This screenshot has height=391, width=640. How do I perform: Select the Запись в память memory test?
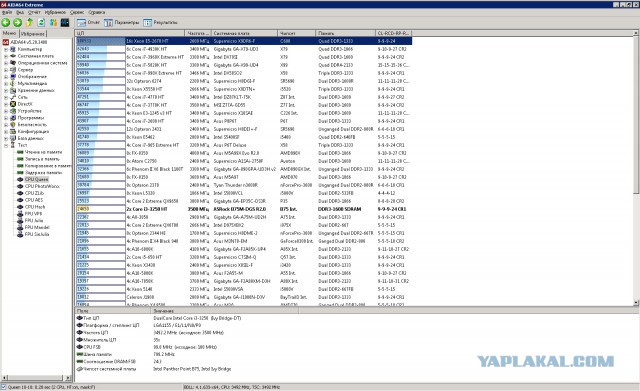[x=42, y=159]
